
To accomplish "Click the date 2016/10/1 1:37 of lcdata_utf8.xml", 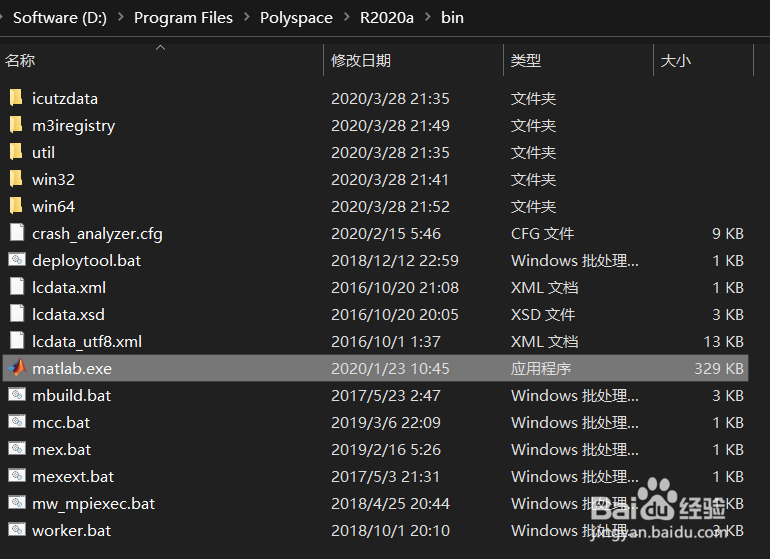I will (x=386, y=341).
